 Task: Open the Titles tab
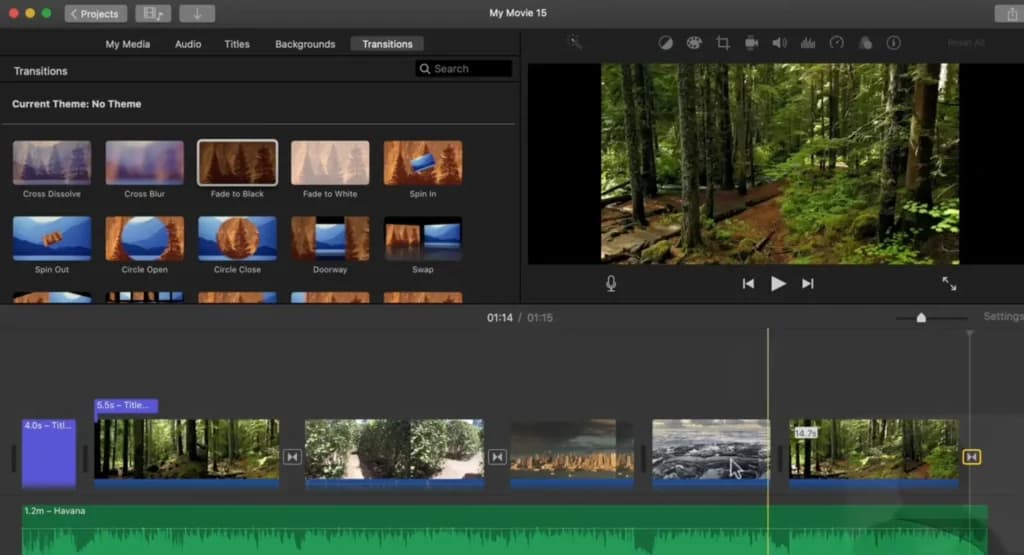(237, 44)
